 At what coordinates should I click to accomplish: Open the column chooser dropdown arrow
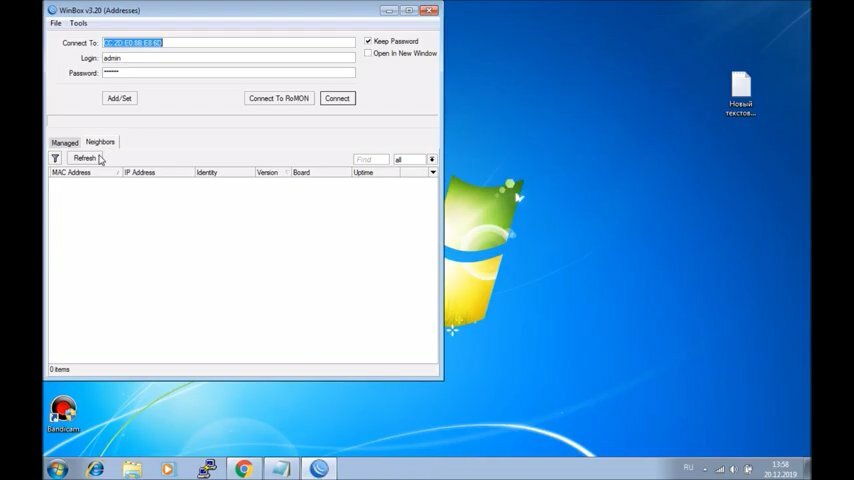[433, 172]
